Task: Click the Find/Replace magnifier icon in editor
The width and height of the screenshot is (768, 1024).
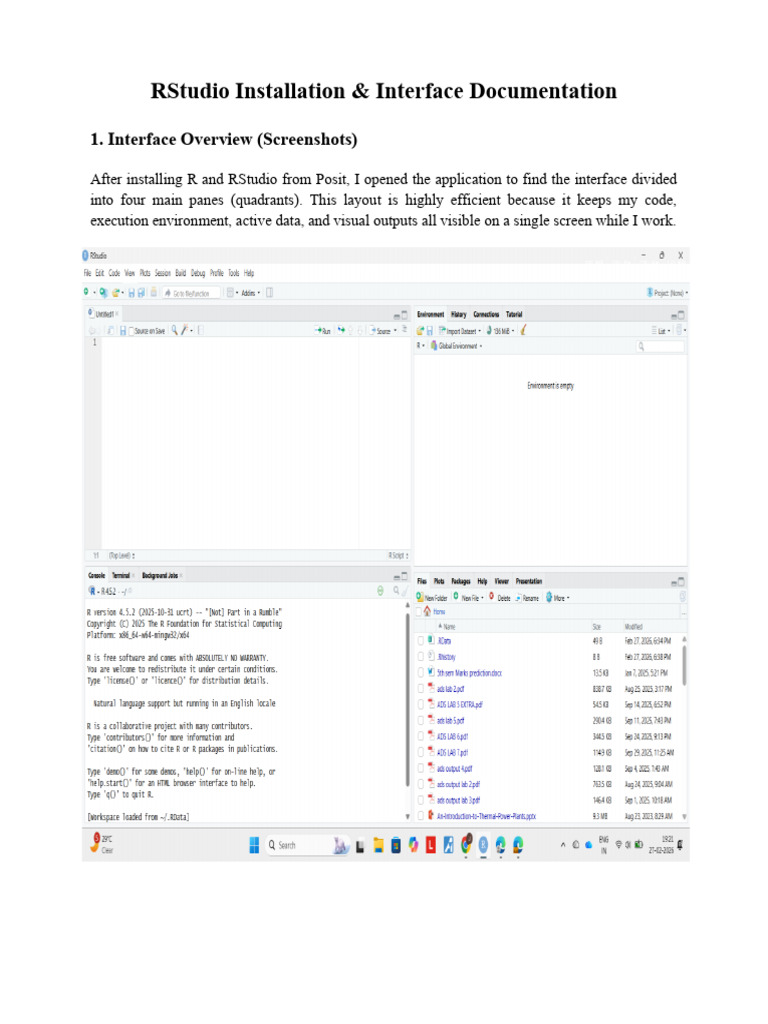Action: click(174, 330)
